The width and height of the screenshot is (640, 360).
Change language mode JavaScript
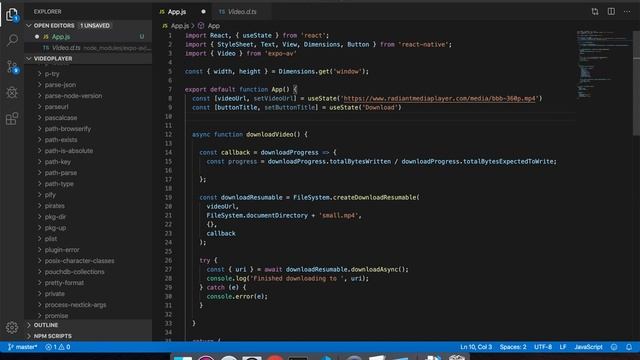coord(588,347)
